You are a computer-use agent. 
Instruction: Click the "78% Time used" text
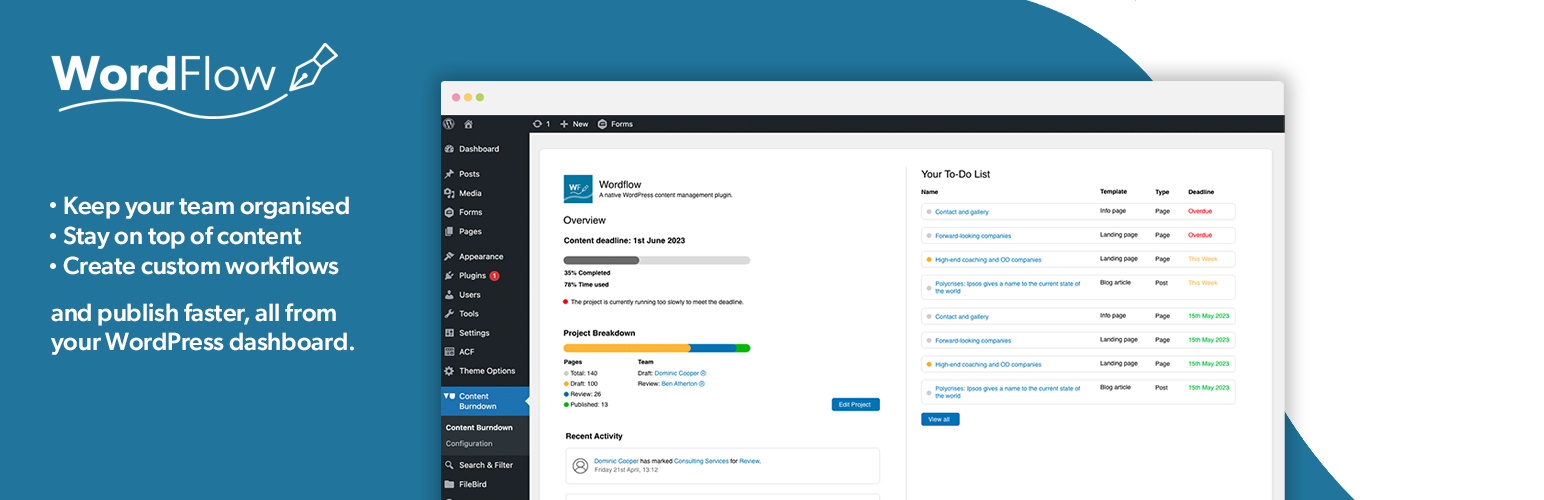click(x=586, y=284)
